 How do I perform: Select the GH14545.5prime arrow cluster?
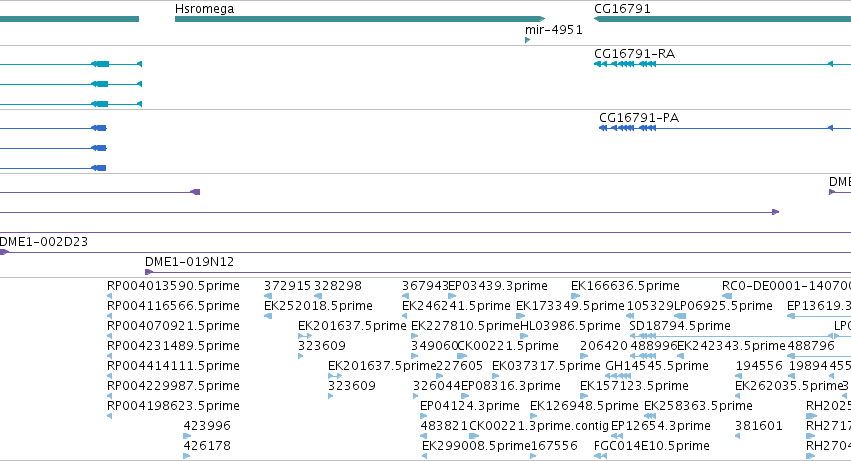(x=618, y=376)
